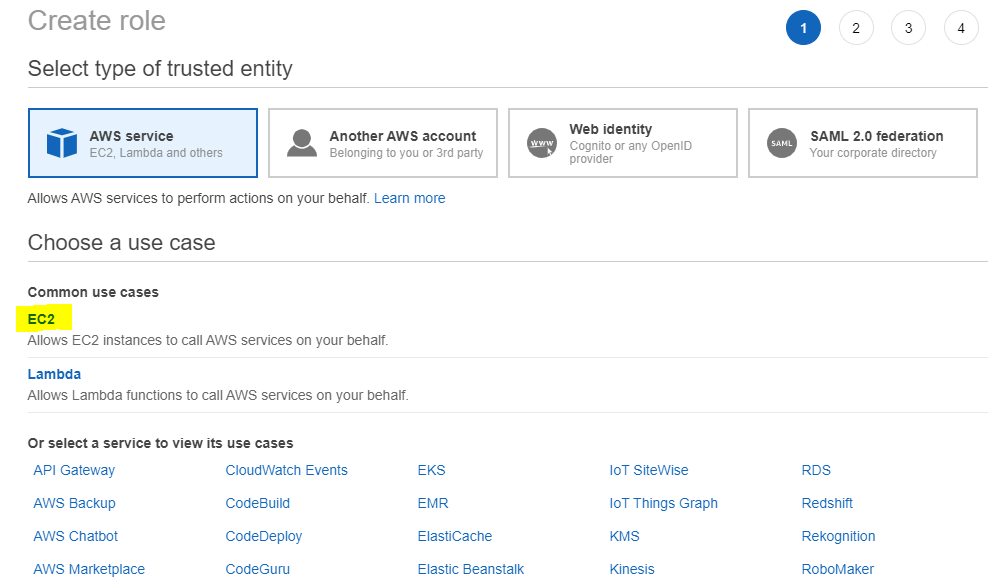
Task: Select AWS Marketplace service
Action: pos(89,569)
